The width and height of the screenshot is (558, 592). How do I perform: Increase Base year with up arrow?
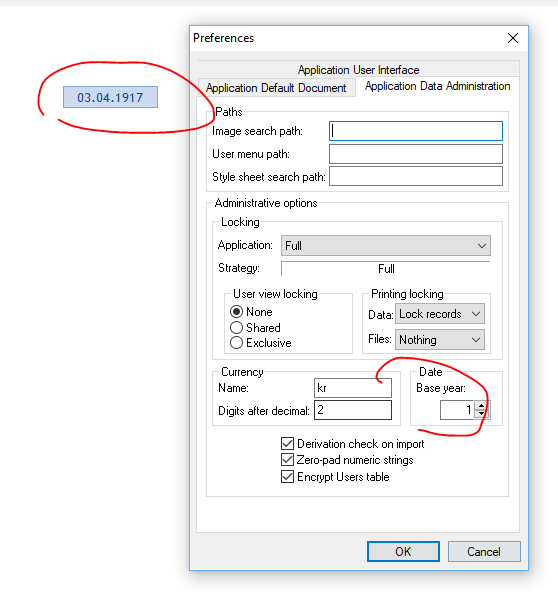tap(481, 406)
